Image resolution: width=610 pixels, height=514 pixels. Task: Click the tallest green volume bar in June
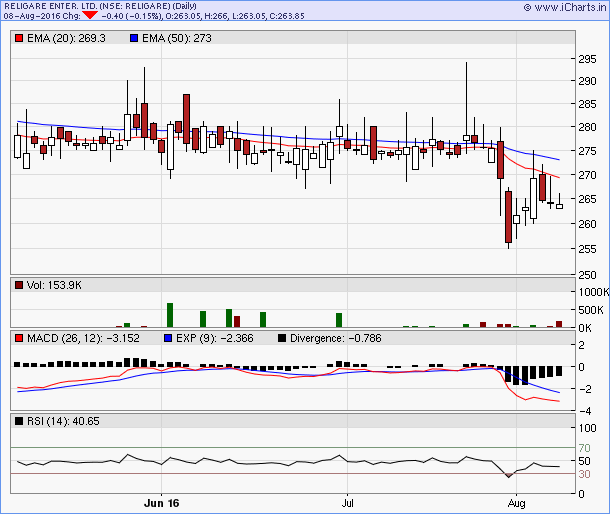tap(170, 315)
